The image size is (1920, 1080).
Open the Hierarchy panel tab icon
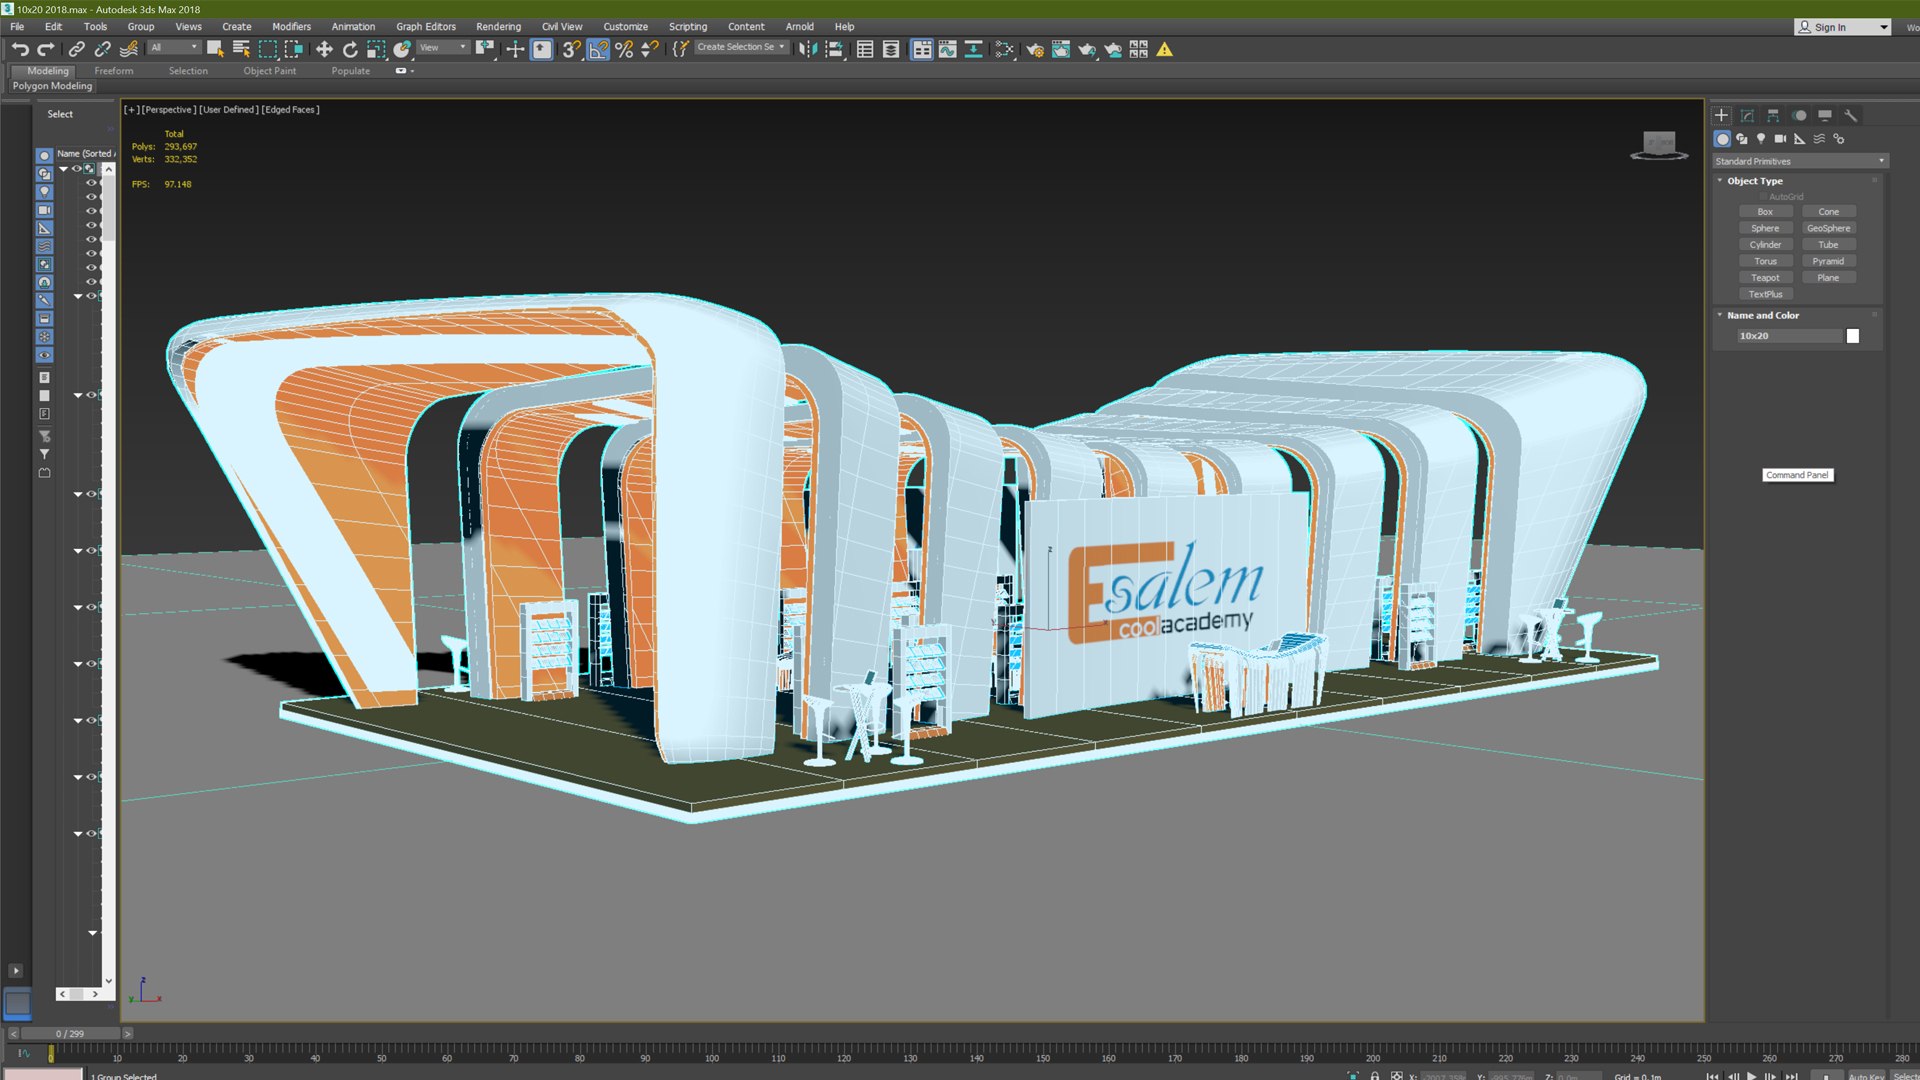point(1773,115)
